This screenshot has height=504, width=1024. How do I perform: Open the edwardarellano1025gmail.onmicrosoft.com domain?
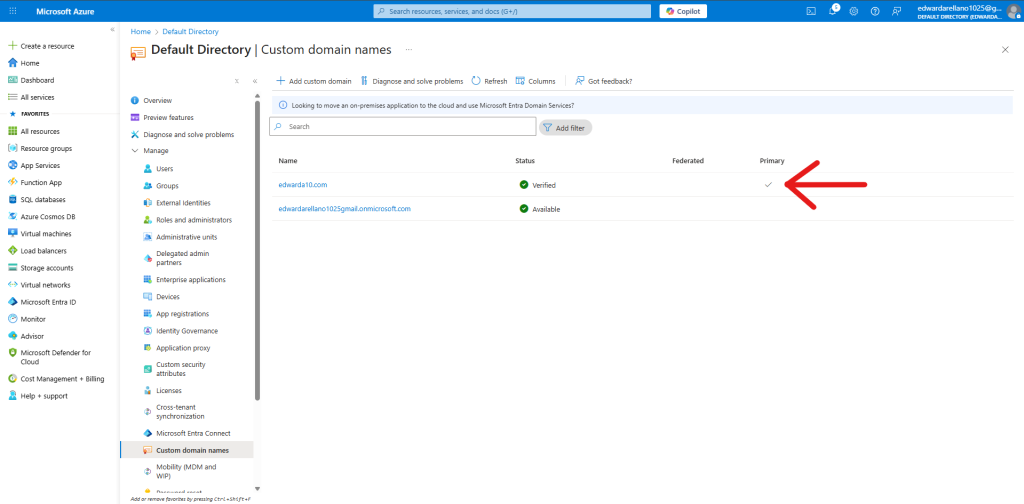point(344,209)
